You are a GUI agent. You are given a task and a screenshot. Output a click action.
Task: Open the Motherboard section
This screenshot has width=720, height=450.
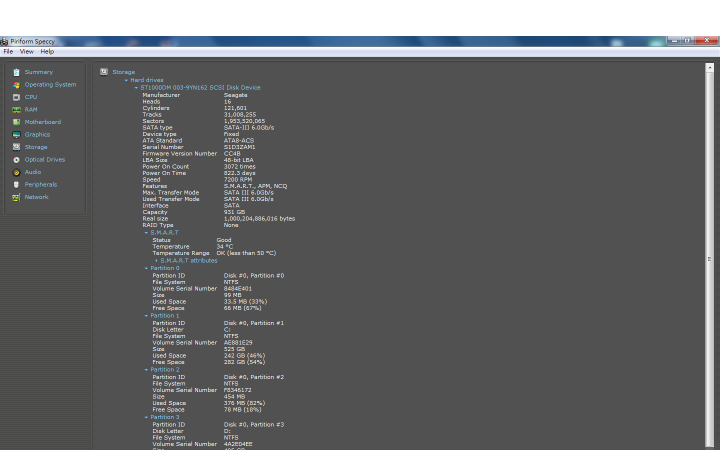[x=43, y=122]
